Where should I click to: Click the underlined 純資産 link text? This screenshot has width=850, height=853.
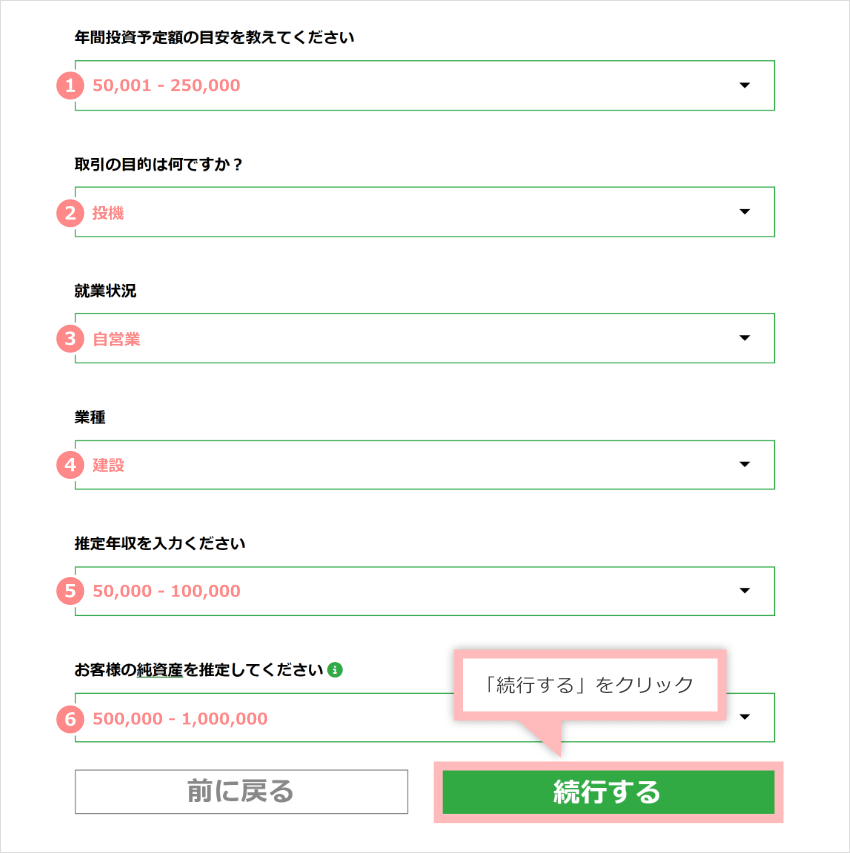coord(159,670)
